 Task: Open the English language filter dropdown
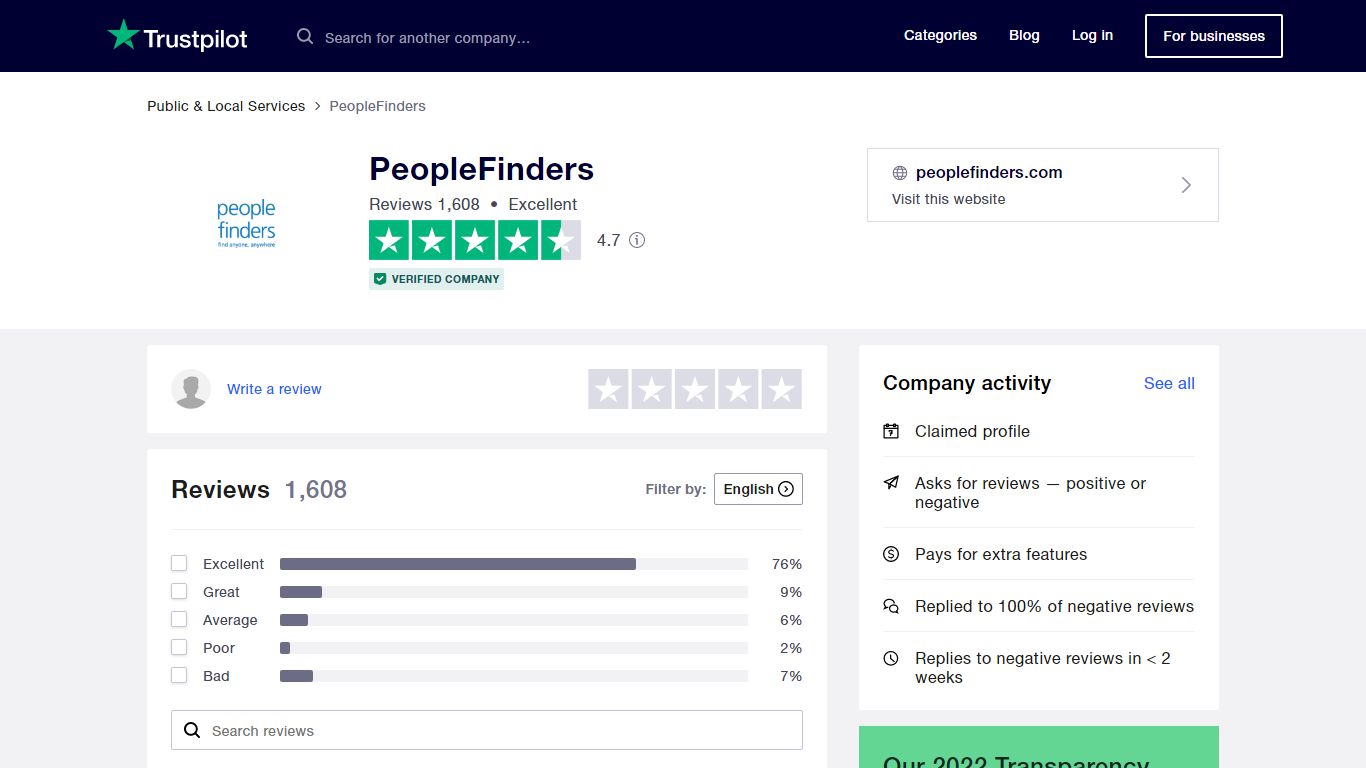[x=758, y=489]
